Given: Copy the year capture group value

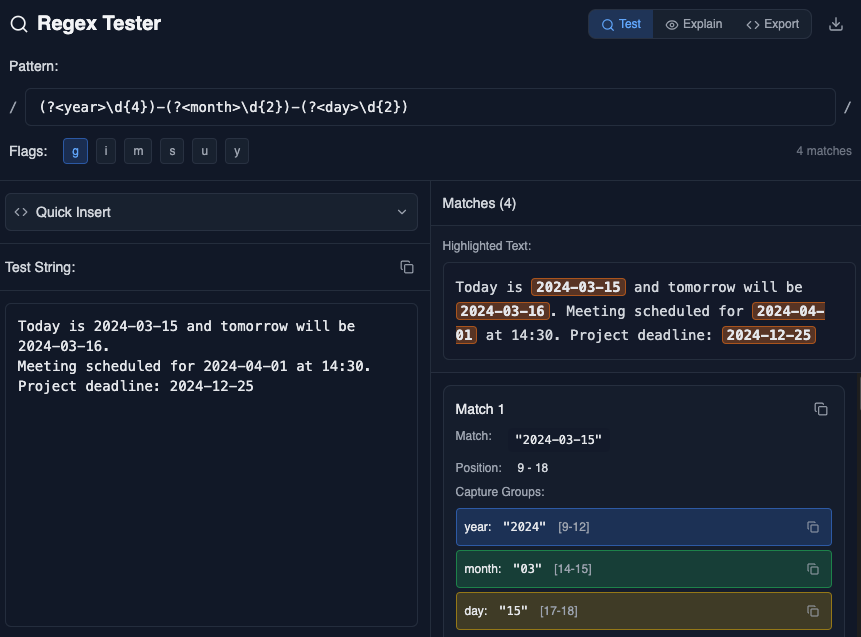Looking at the screenshot, I should pyautogui.click(x=813, y=527).
